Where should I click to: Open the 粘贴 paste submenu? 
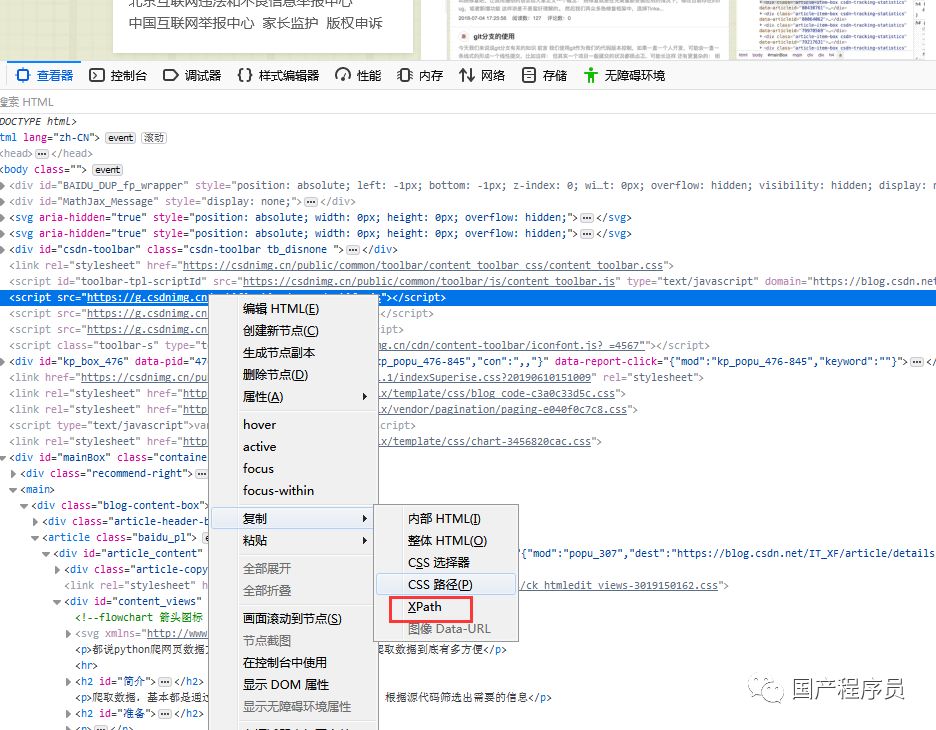tap(294, 541)
